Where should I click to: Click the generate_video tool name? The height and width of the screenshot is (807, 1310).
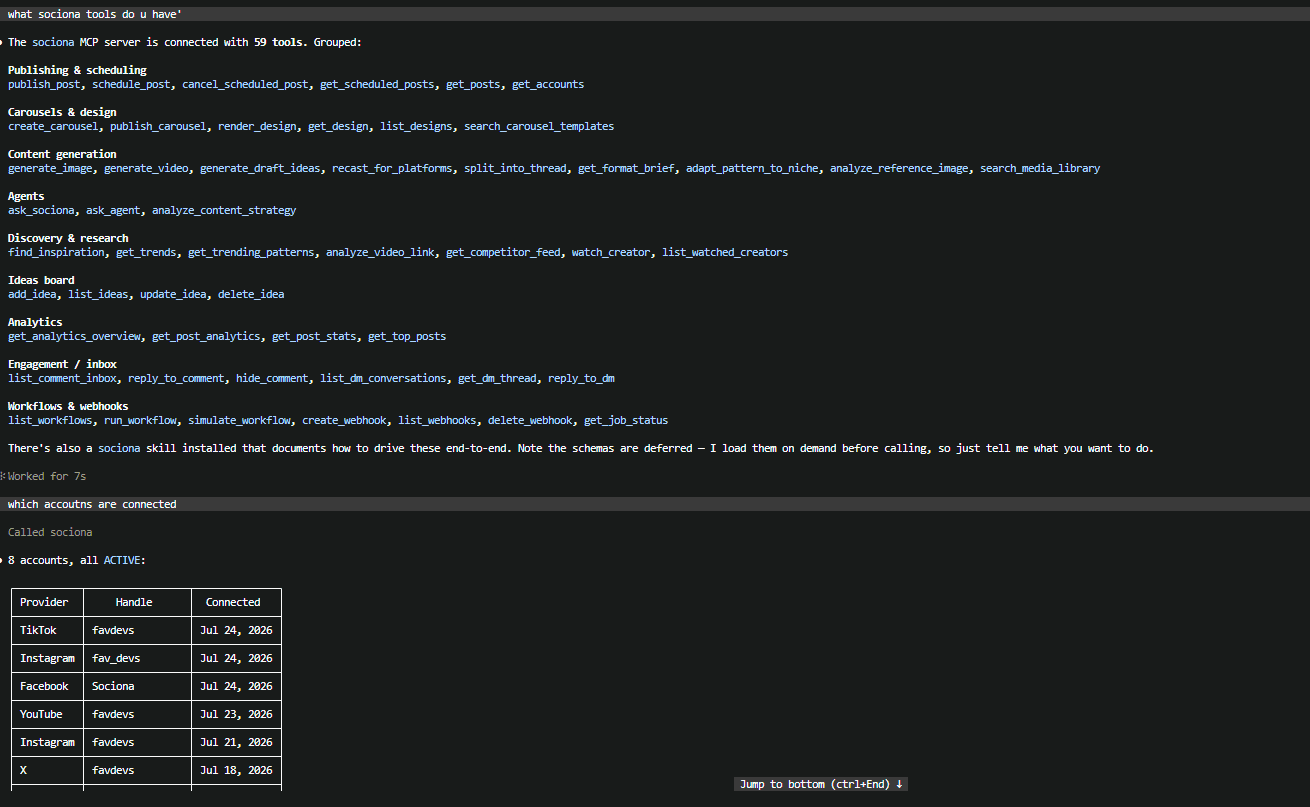[146, 168]
